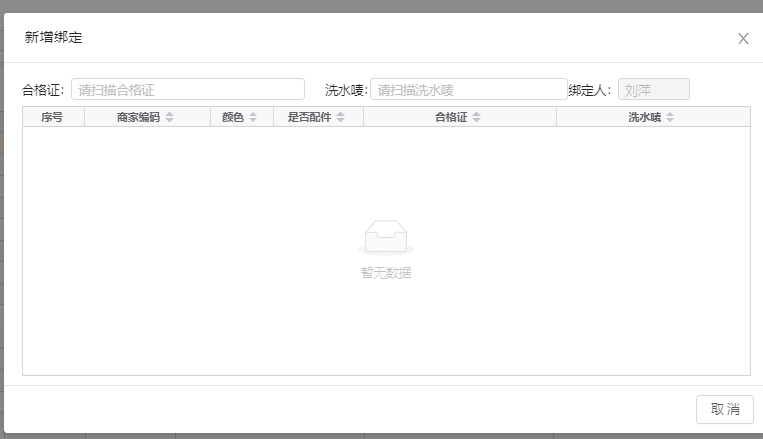Focus the 请扫描合格证 input field
The height and width of the screenshot is (439, 763).
(188, 90)
